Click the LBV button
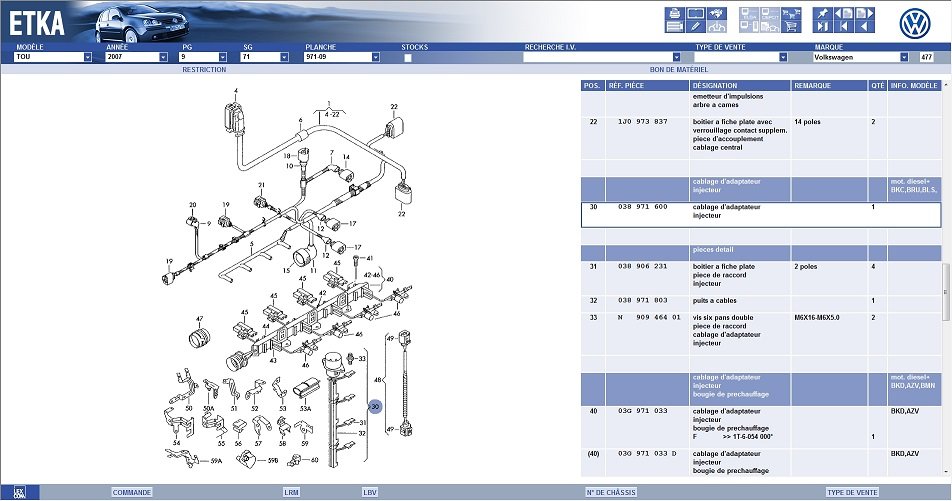This screenshot has height=501, width=952. point(370,492)
